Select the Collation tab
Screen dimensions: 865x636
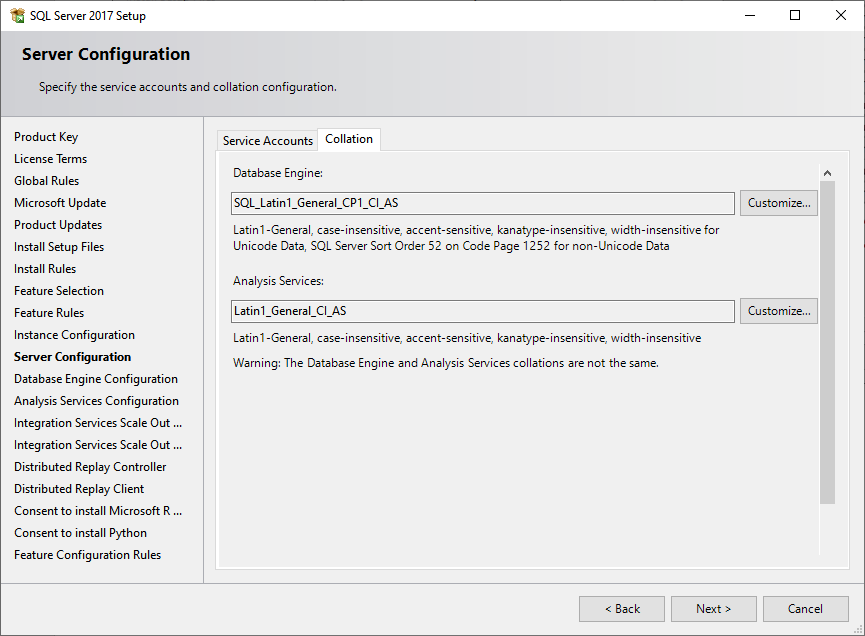click(x=349, y=139)
